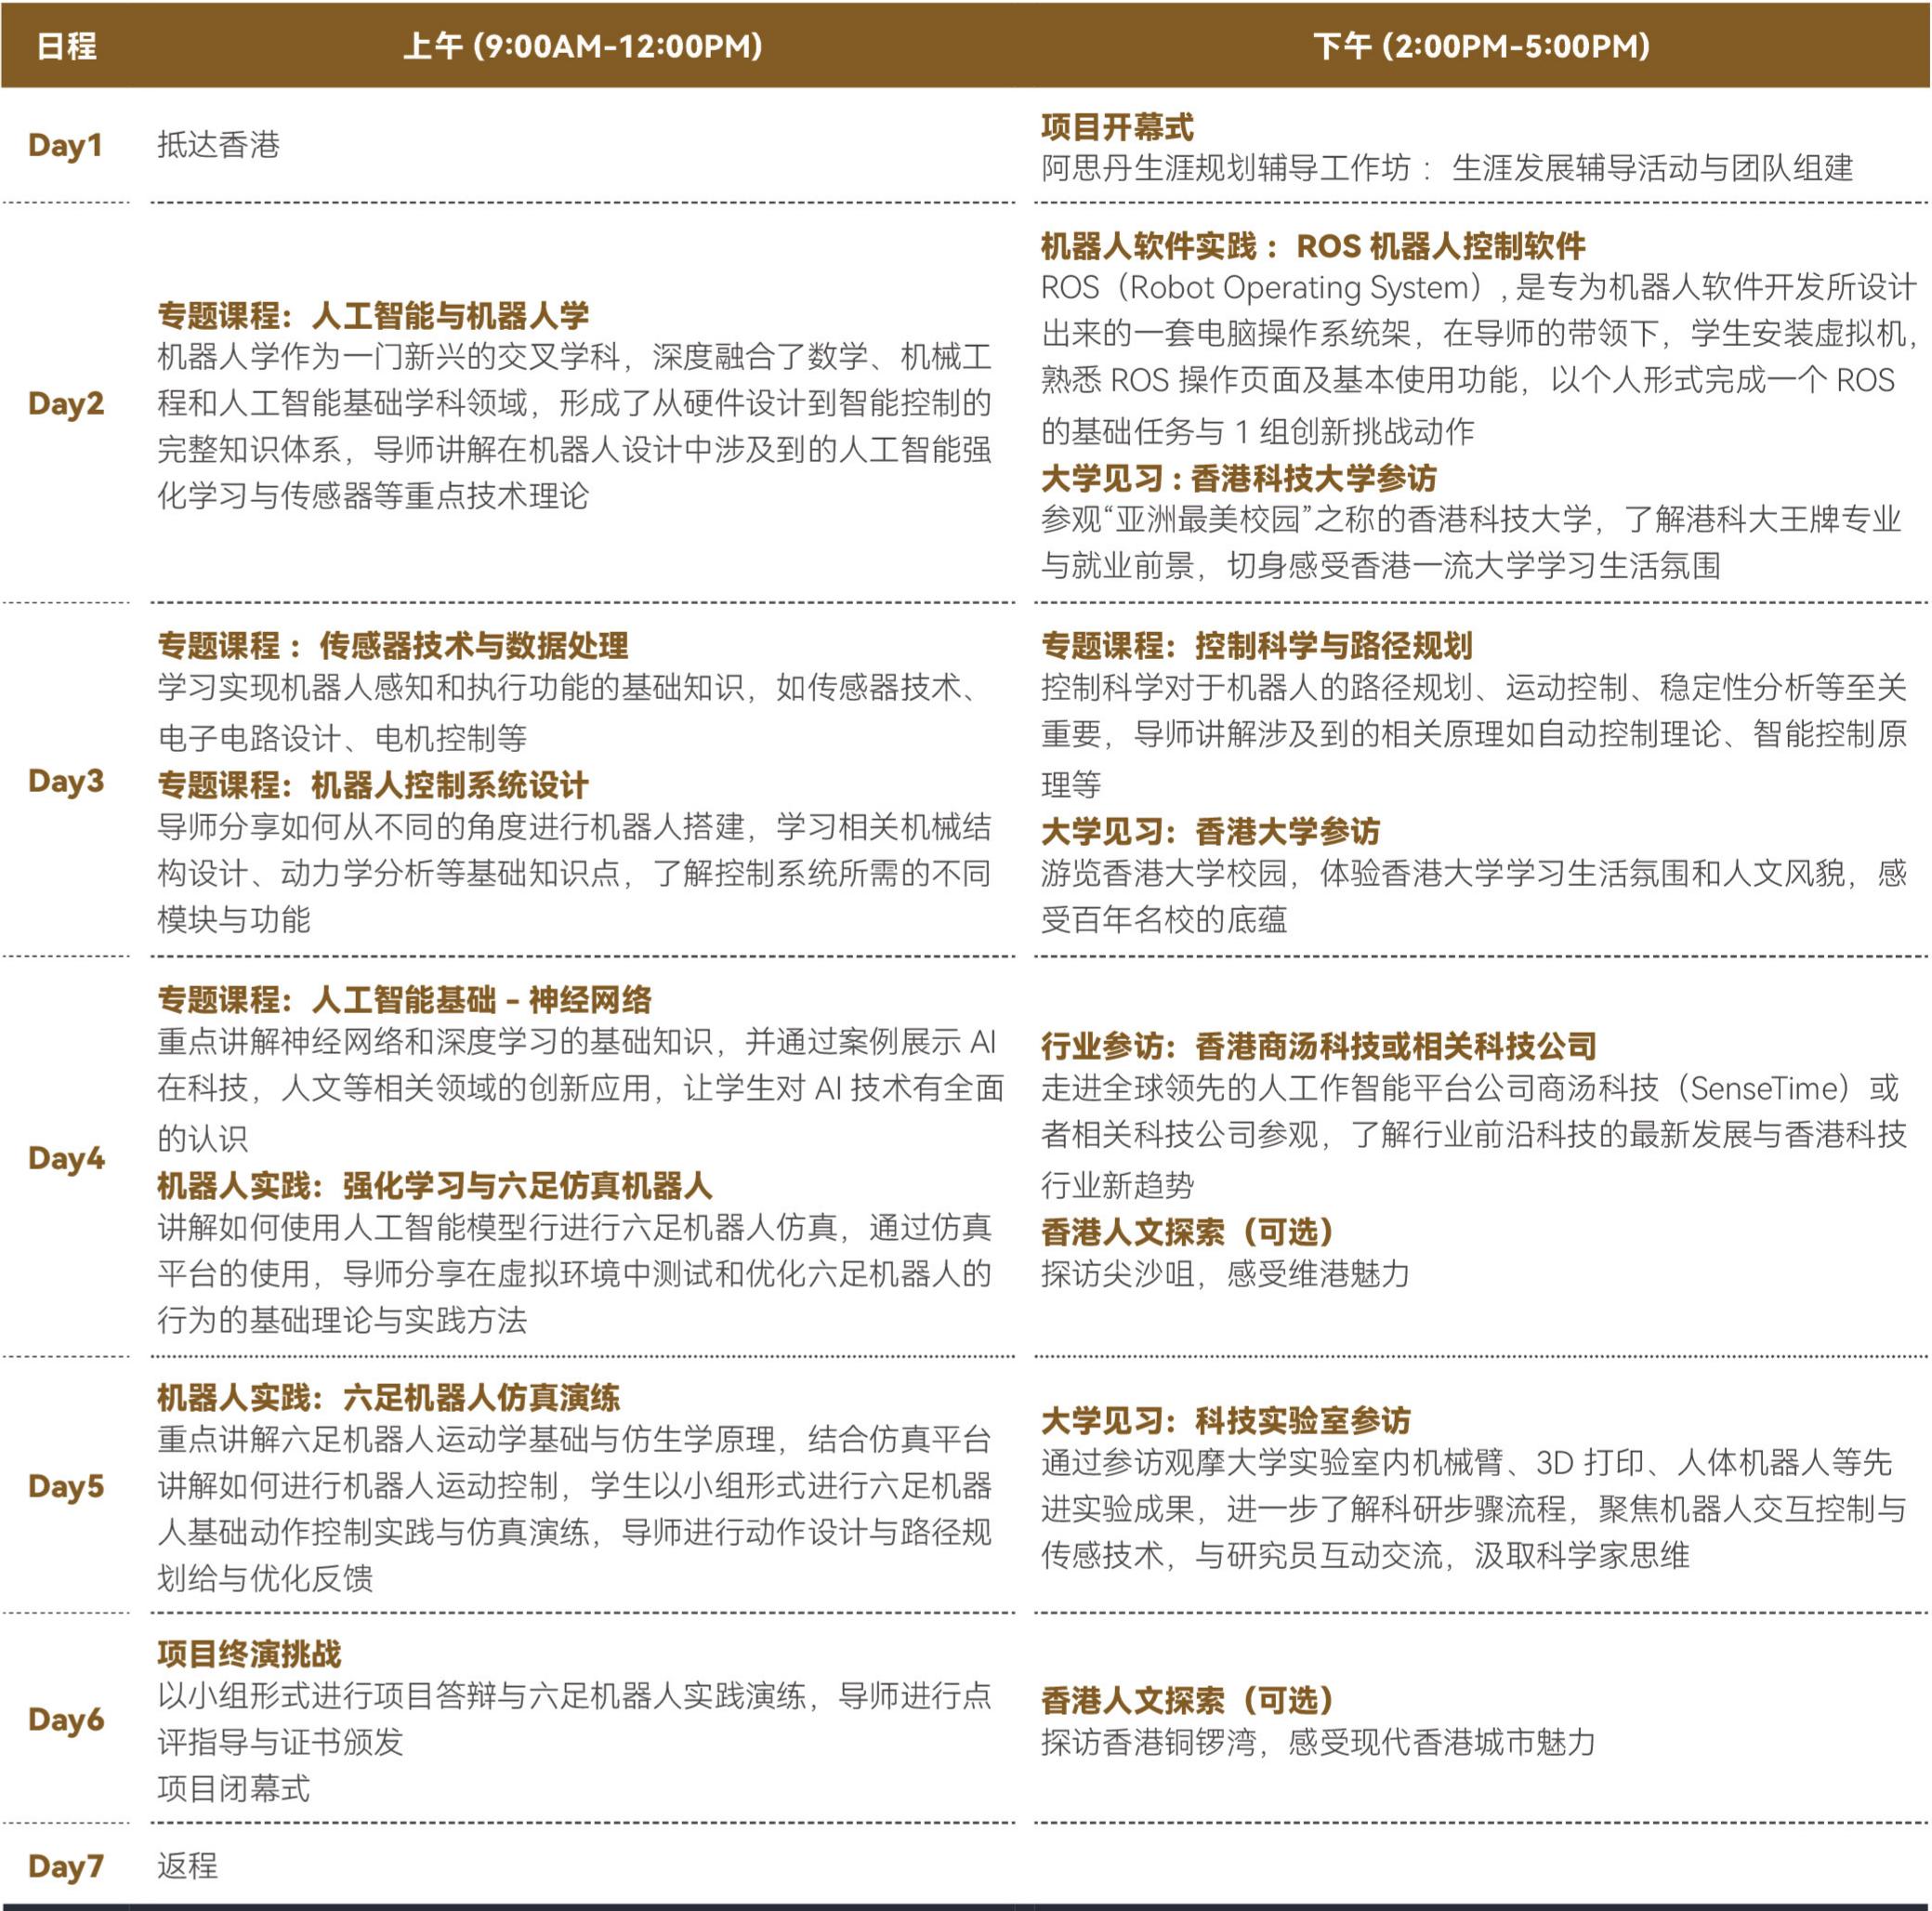Click heading 大学见习：科技实验室参访
This screenshot has height=1911, width=1932.
(1225, 1420)
